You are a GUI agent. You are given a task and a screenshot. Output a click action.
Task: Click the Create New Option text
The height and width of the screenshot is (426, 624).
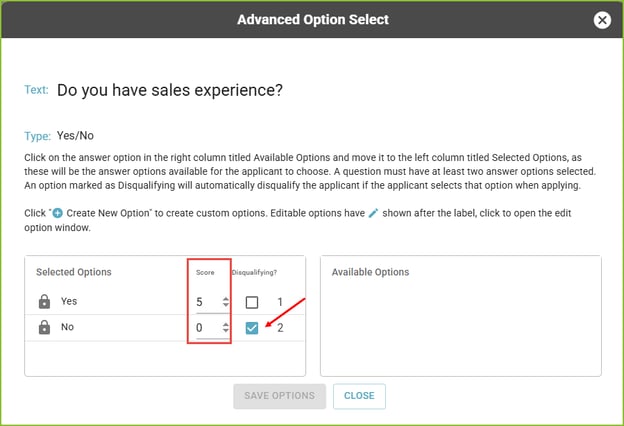(111, 214)
